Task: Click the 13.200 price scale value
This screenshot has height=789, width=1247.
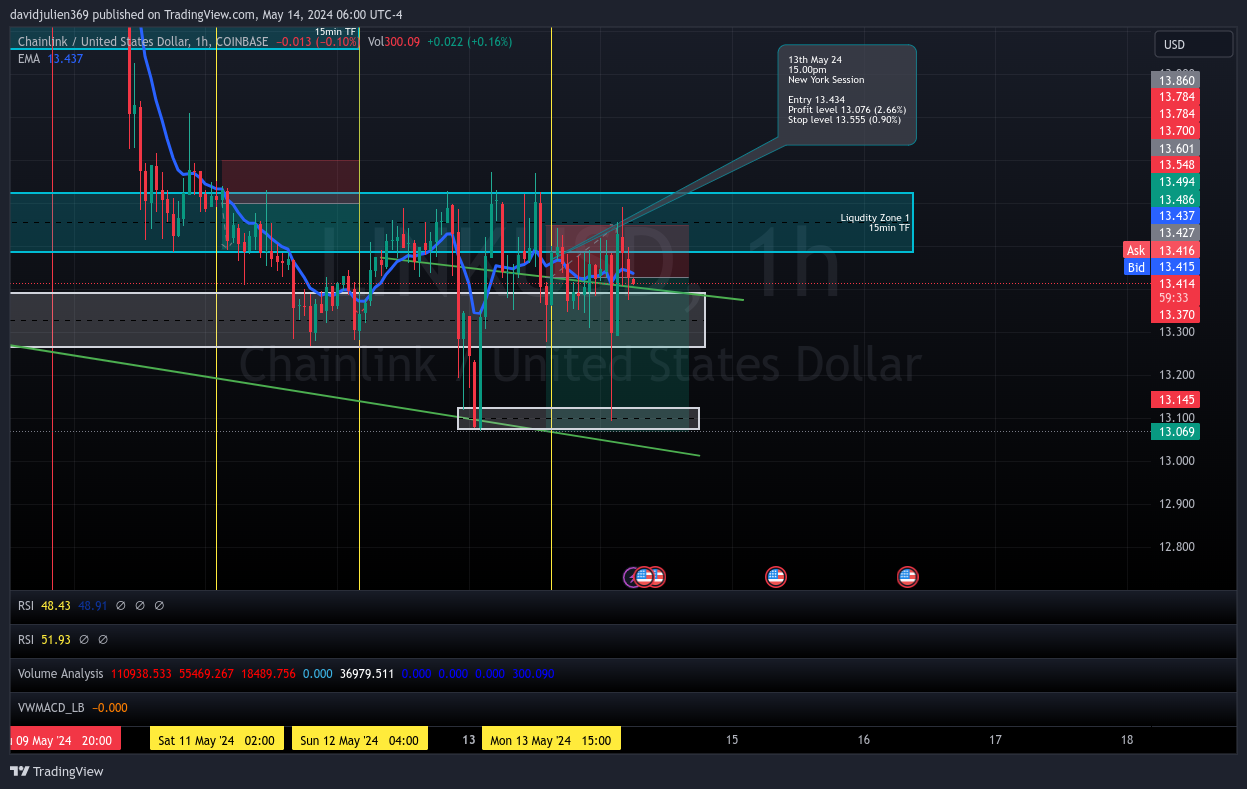Action: tap(1176, 375)
